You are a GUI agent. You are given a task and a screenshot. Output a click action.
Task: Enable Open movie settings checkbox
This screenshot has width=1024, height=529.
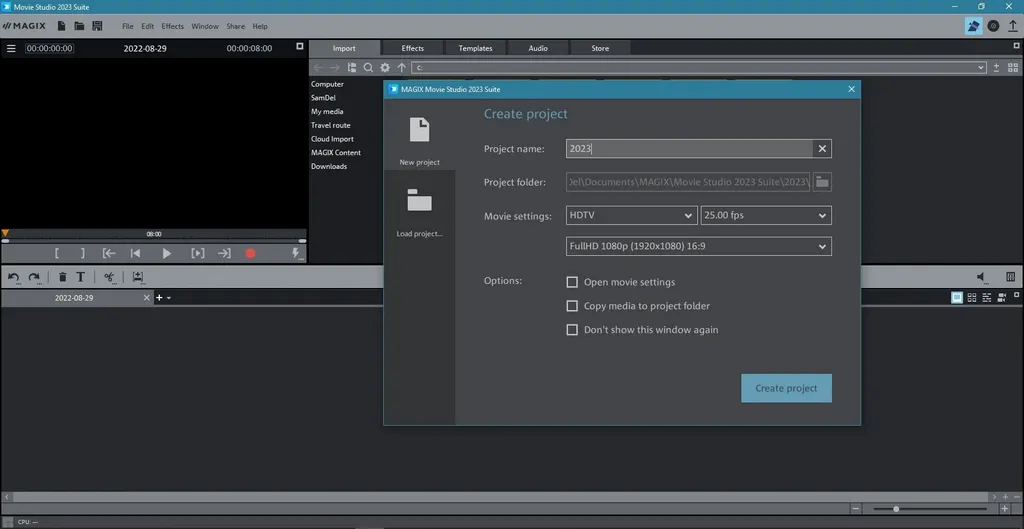click(x=572, y=282)
